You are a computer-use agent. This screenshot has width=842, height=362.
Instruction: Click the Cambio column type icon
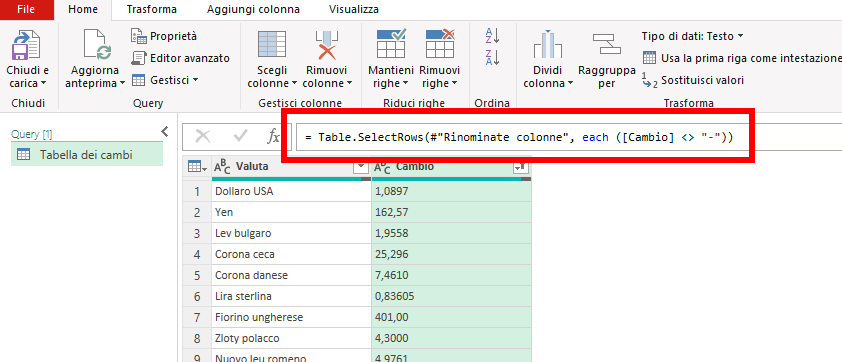(x=382, y=167)
